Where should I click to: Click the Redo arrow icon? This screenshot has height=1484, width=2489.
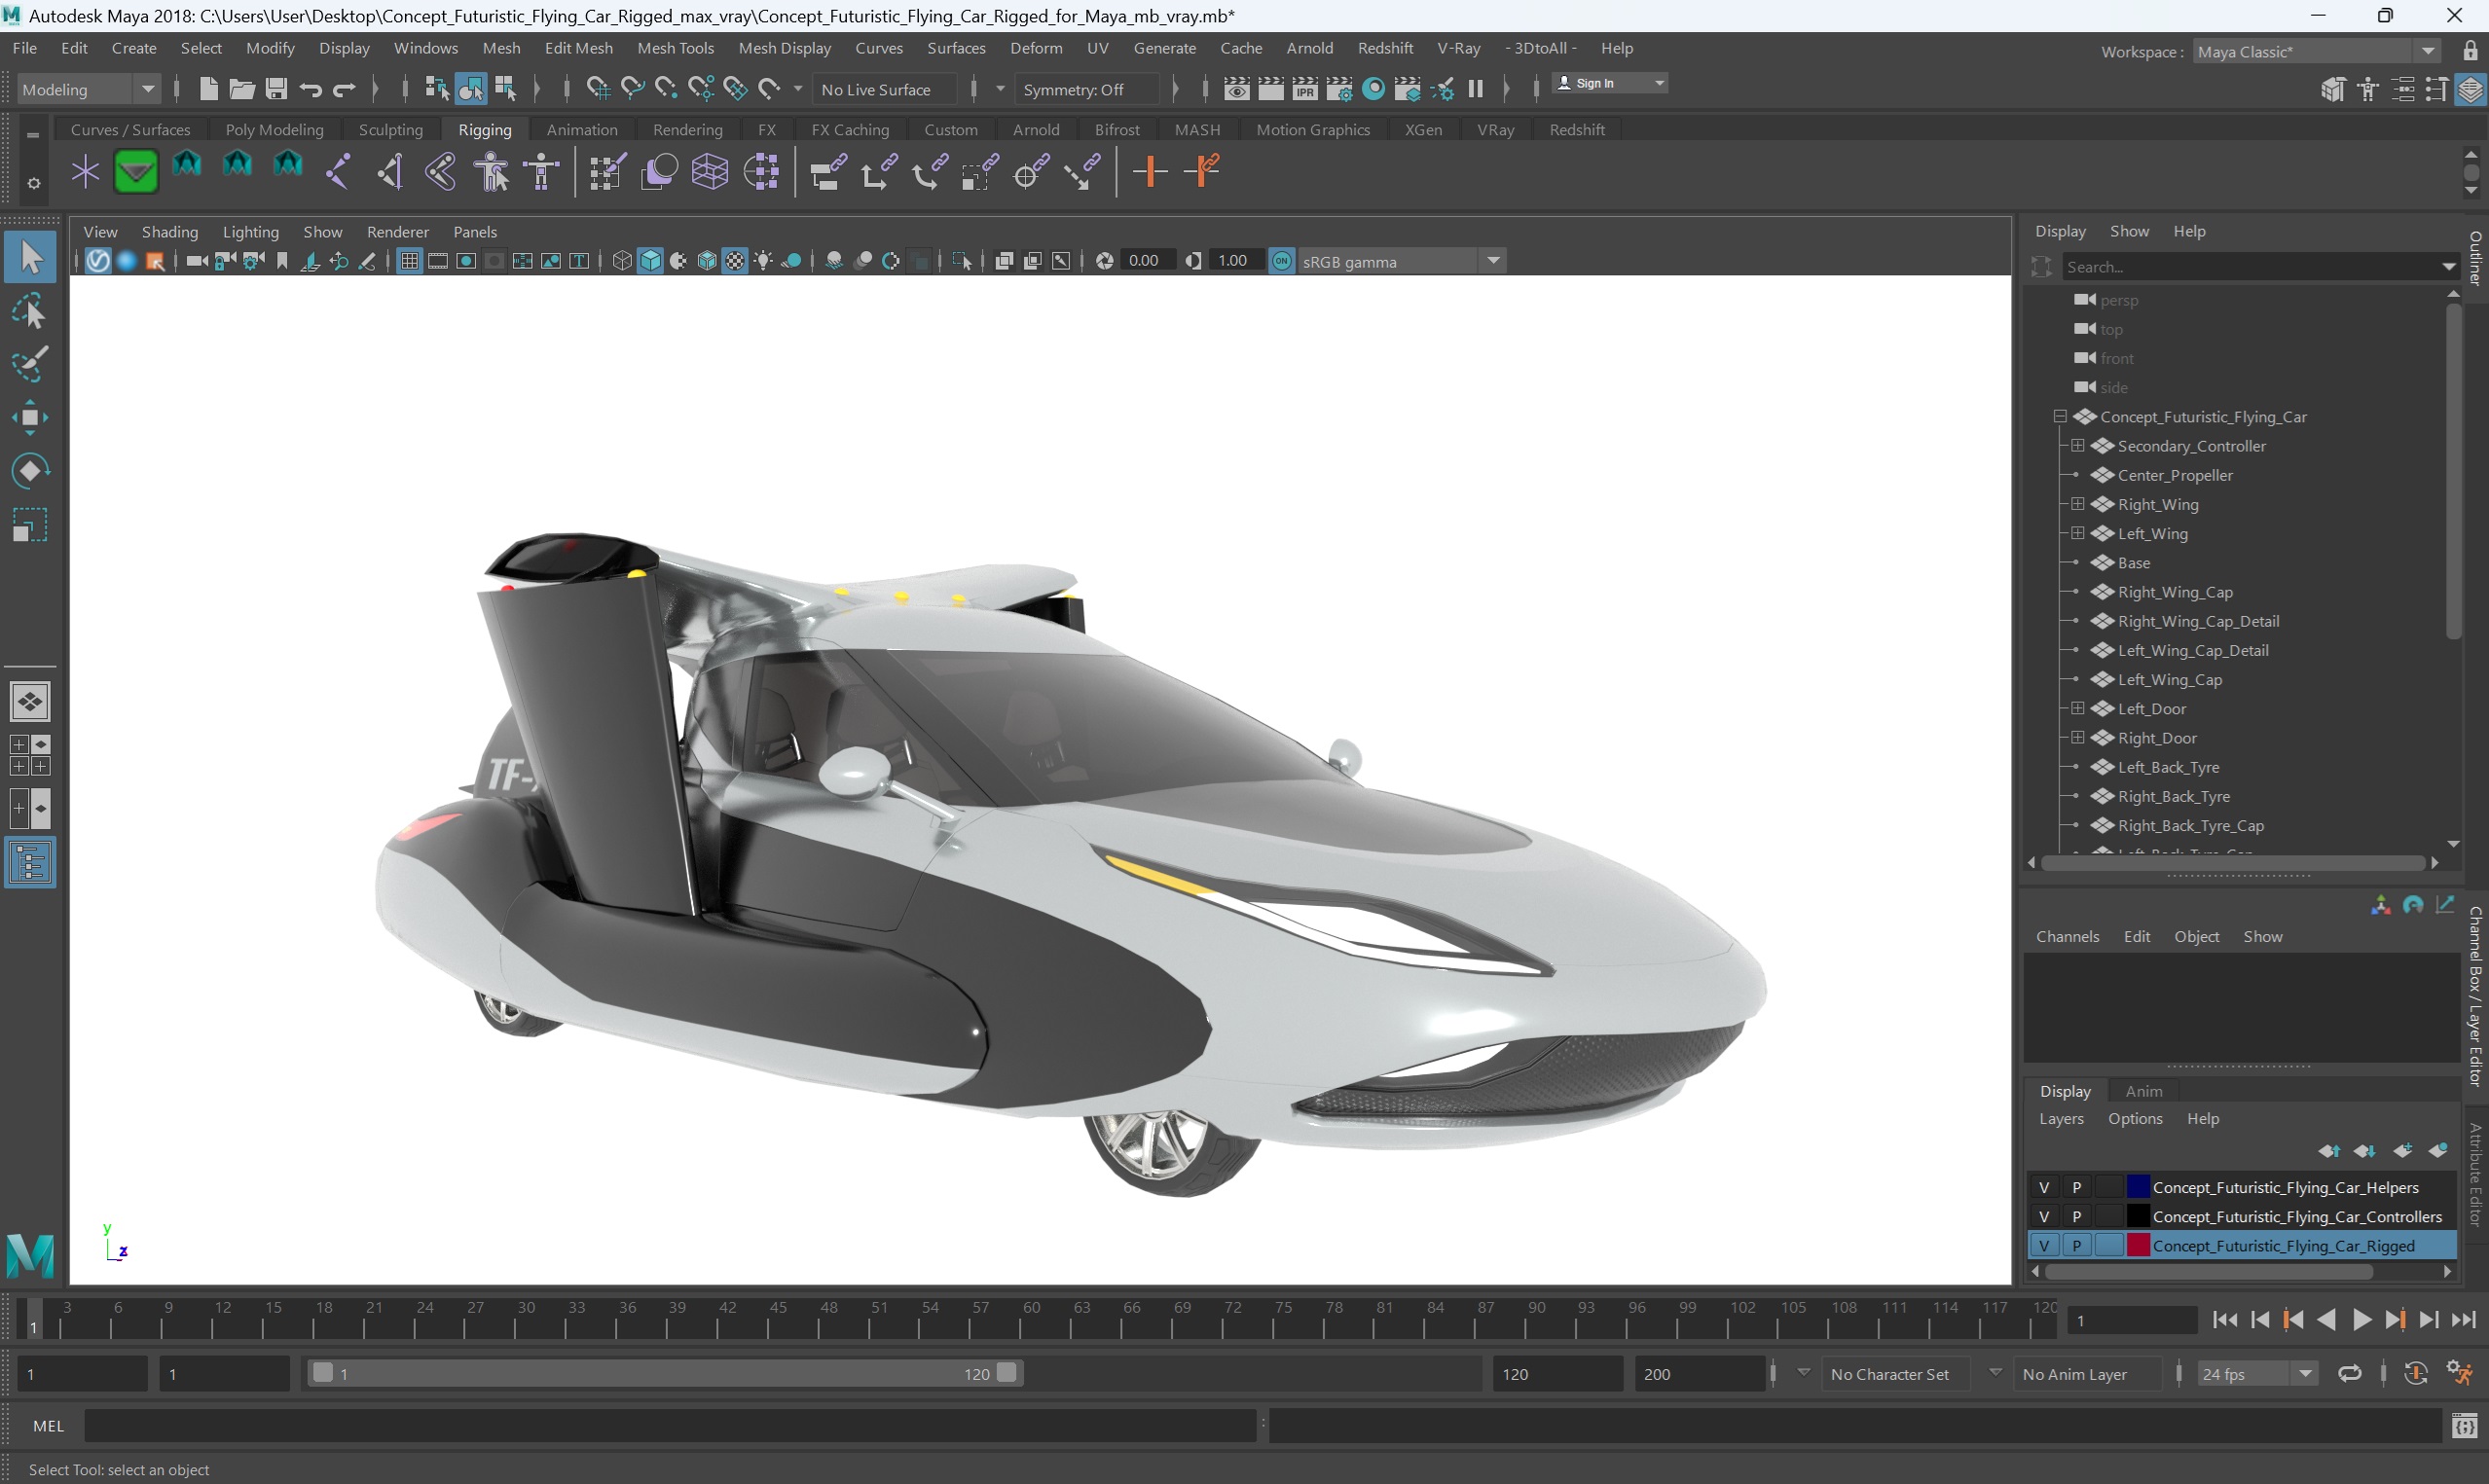coord(344,89)
